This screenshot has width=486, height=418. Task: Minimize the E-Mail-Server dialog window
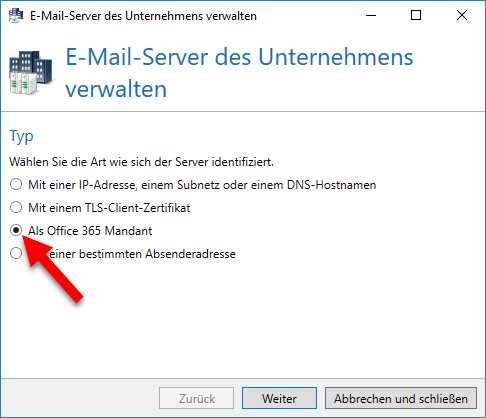point(371,15)
